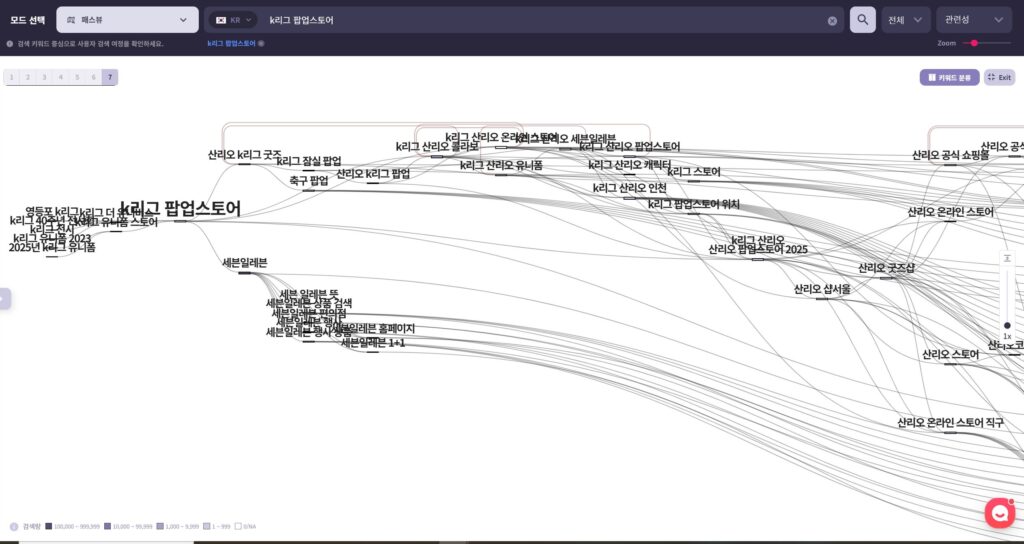The width and height of the screenshot is (1024, 544).
Task: Click the 키워드 분류 button
Action: pos(949,77)
